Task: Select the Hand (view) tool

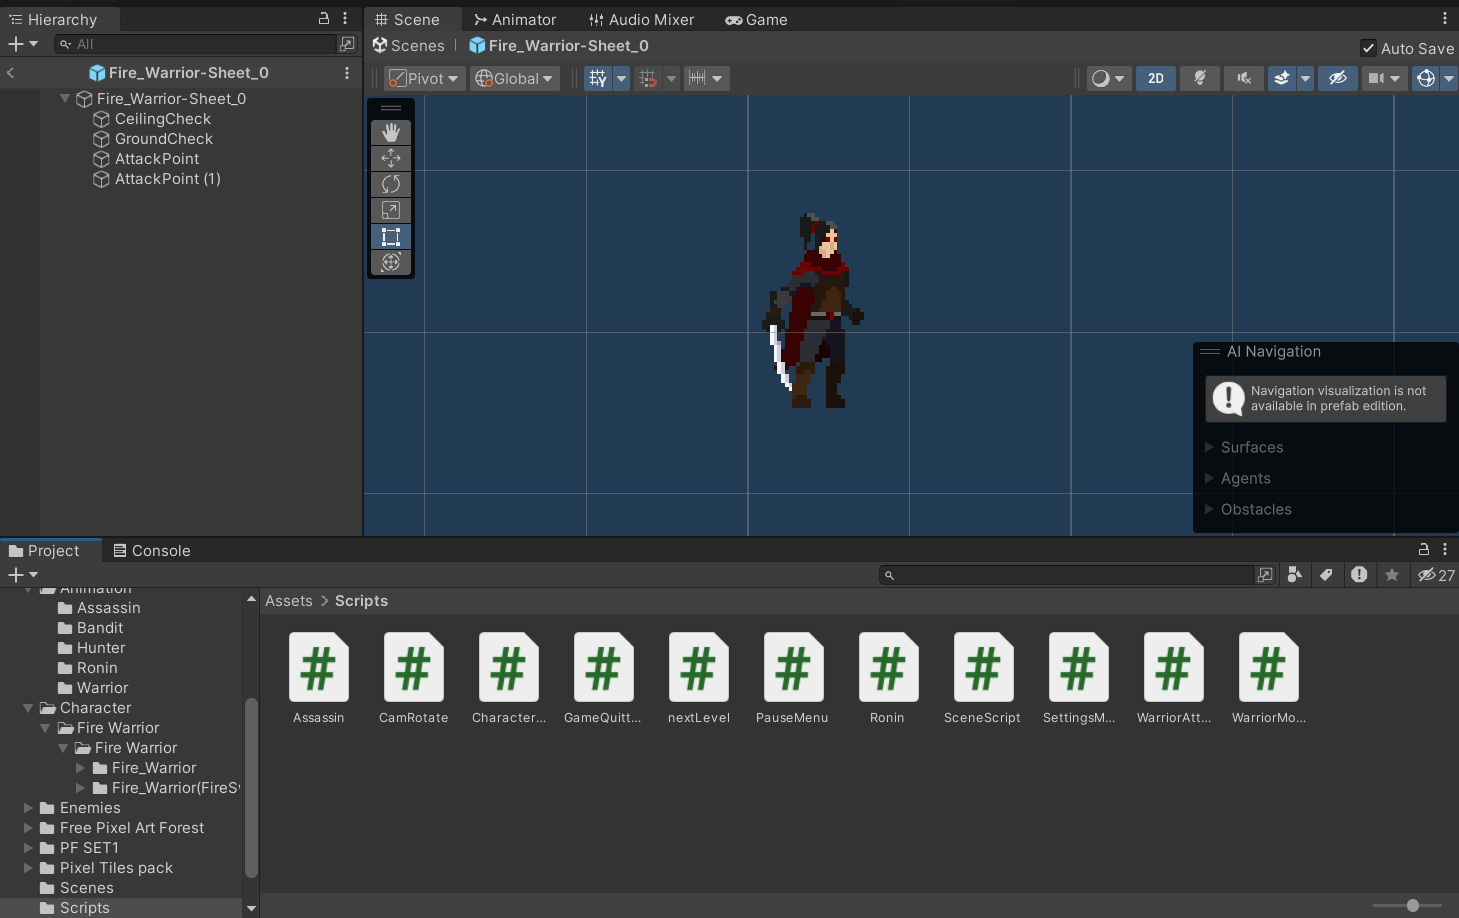Action: coord(391,132)
